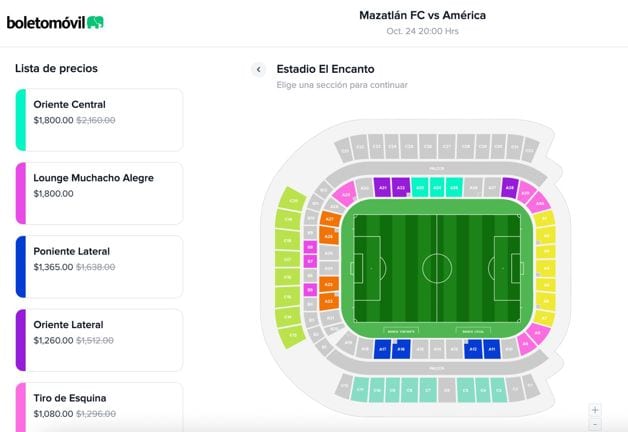Open the Tiro de Esquina price option
The image size is (628, 432).
click(x=99, y=406)
